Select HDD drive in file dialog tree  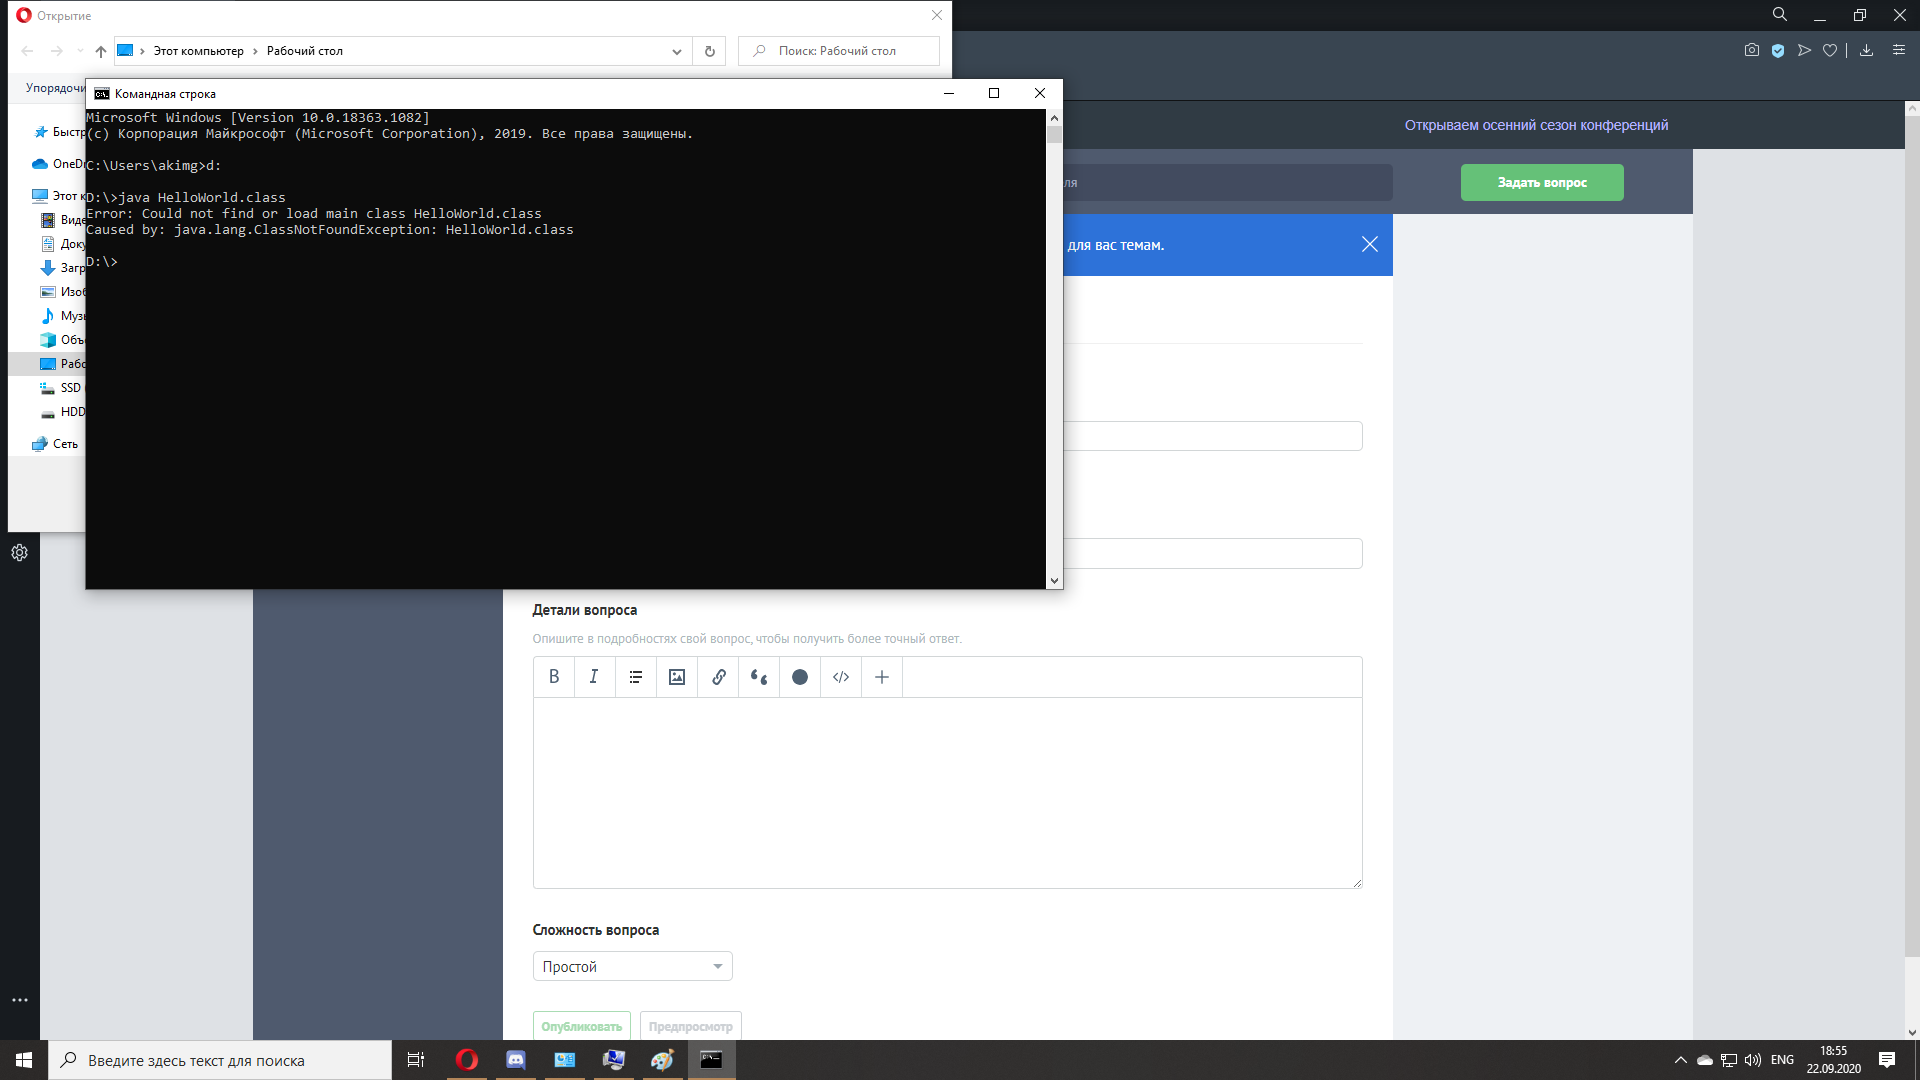[62, 412]
